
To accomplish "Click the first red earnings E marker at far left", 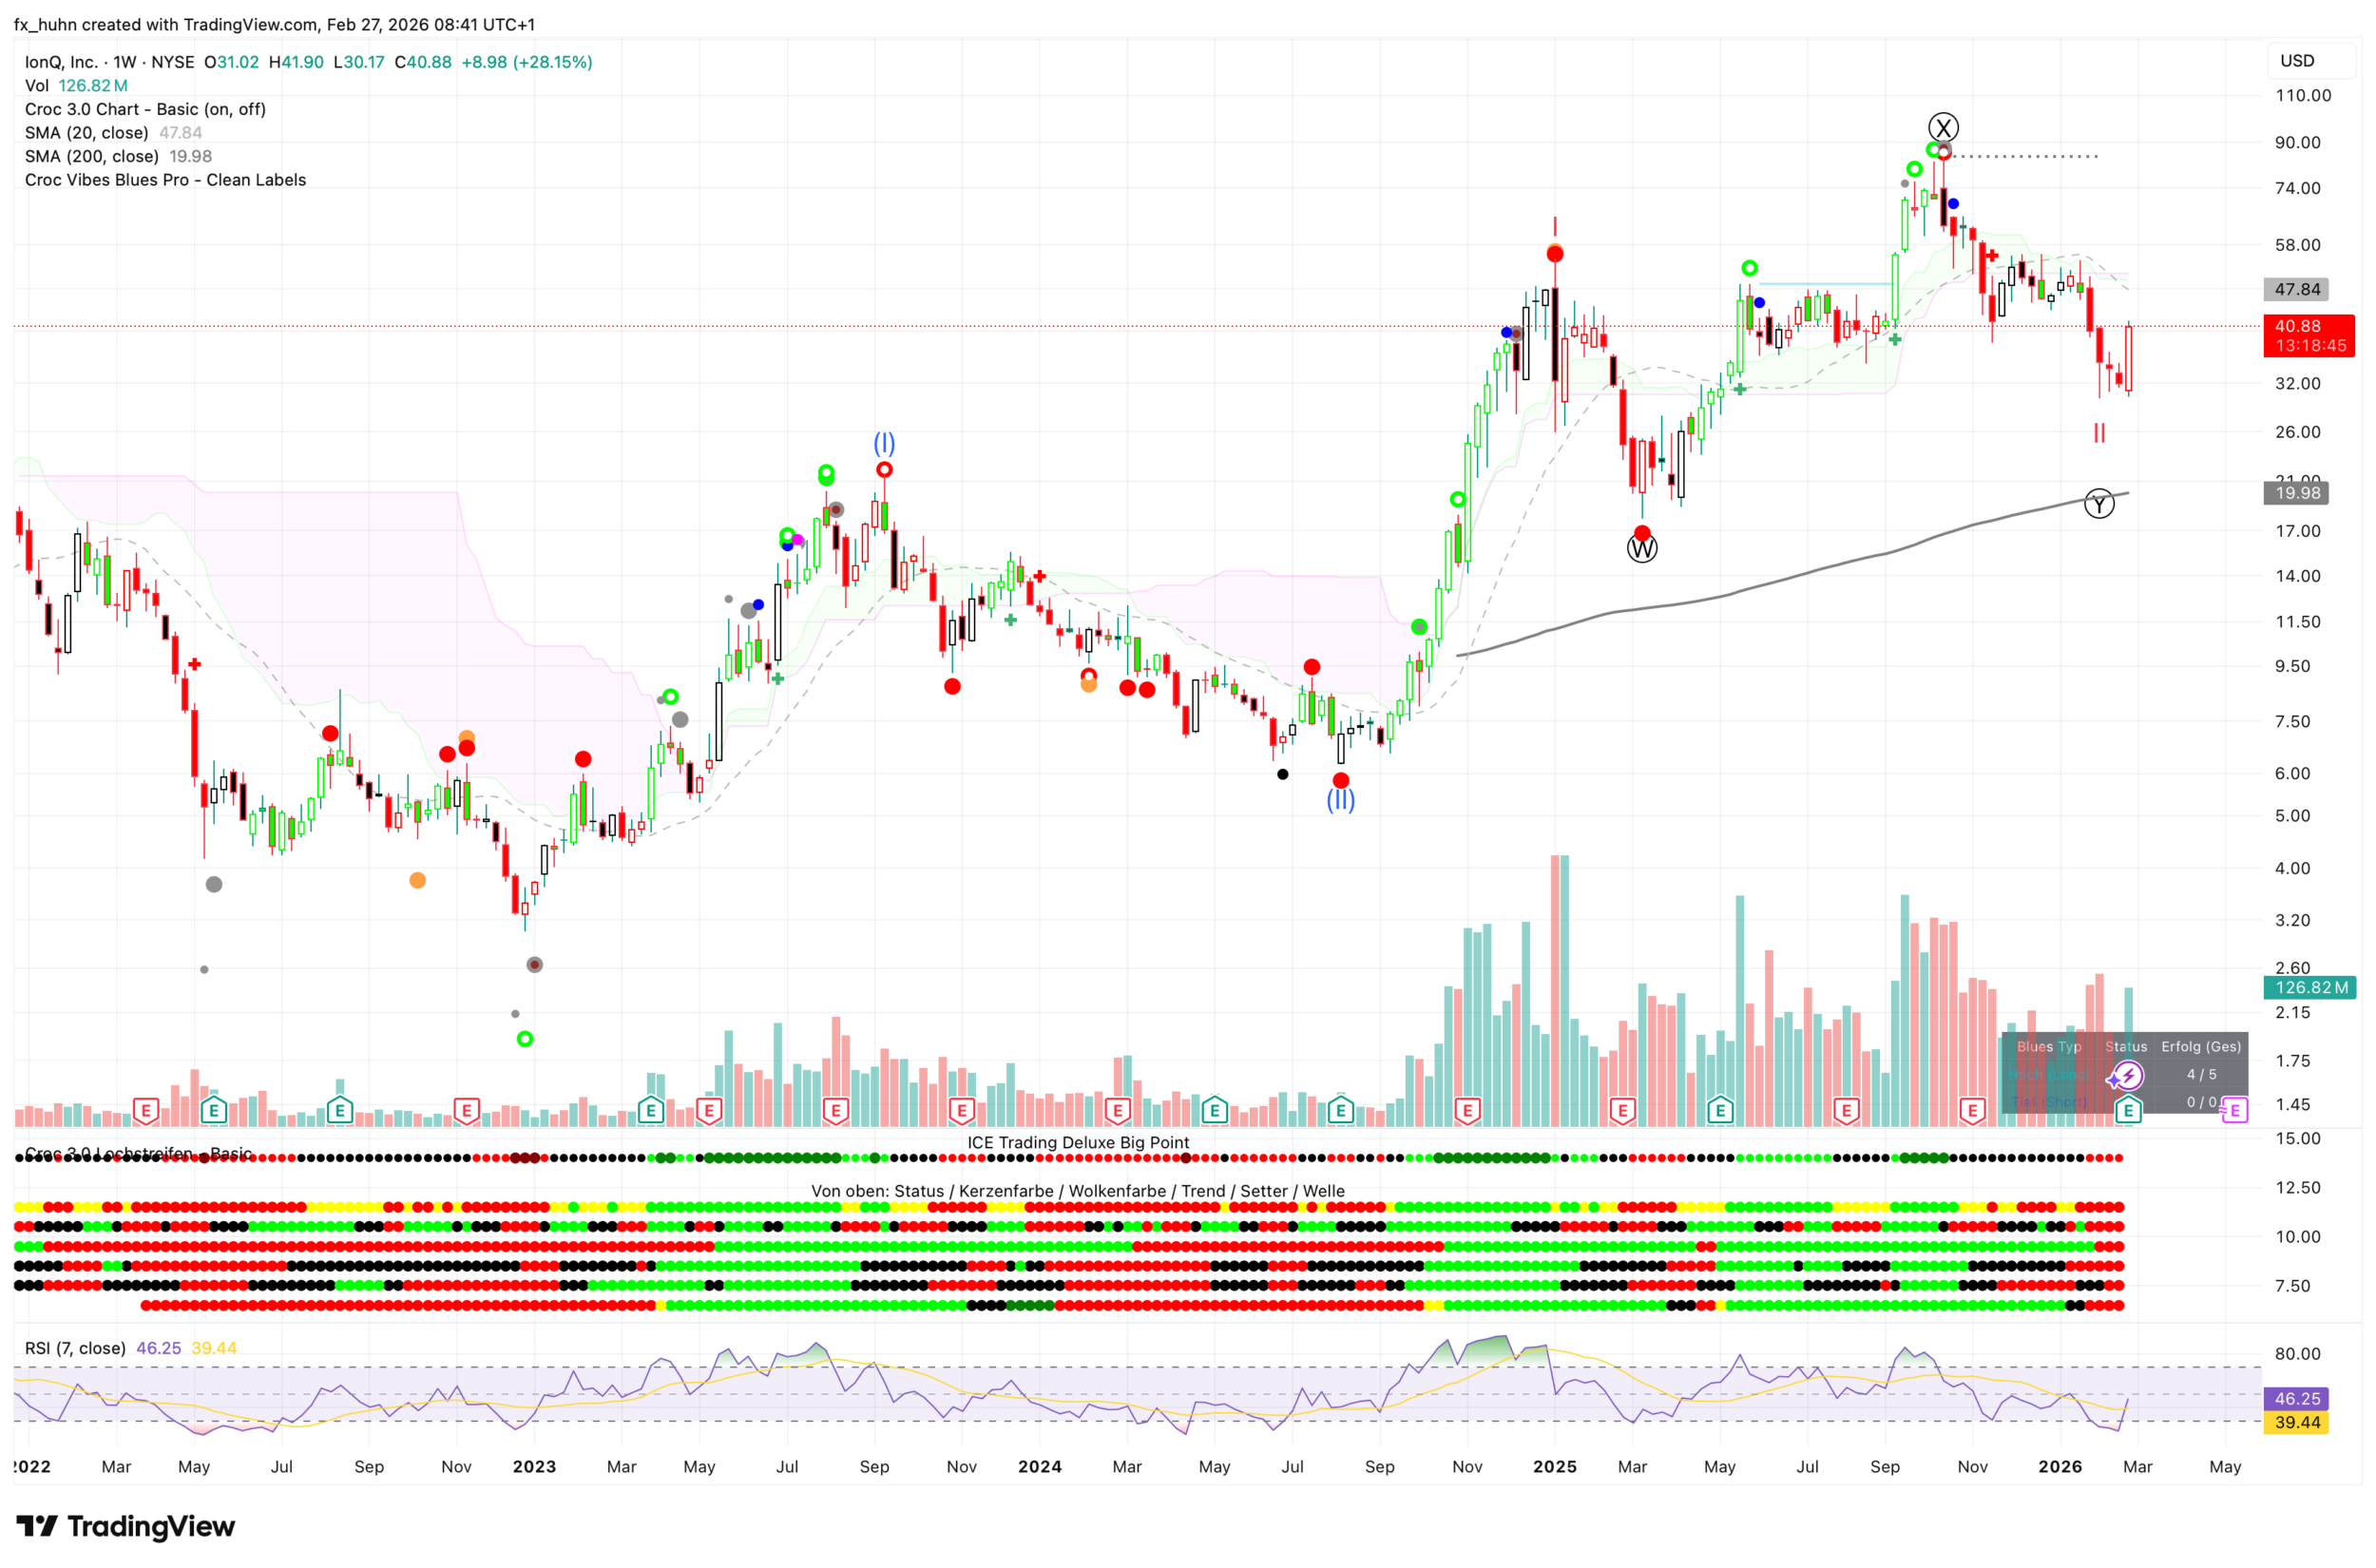I will coord(146,1111).
